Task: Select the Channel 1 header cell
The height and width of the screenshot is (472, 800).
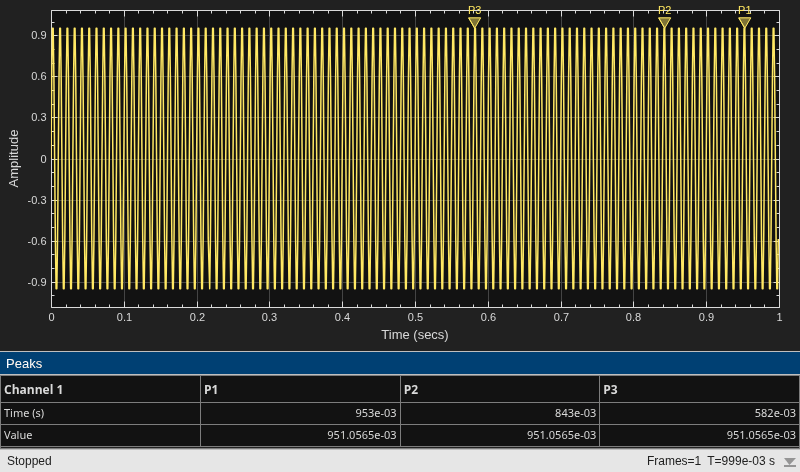Action: (101, 389)
